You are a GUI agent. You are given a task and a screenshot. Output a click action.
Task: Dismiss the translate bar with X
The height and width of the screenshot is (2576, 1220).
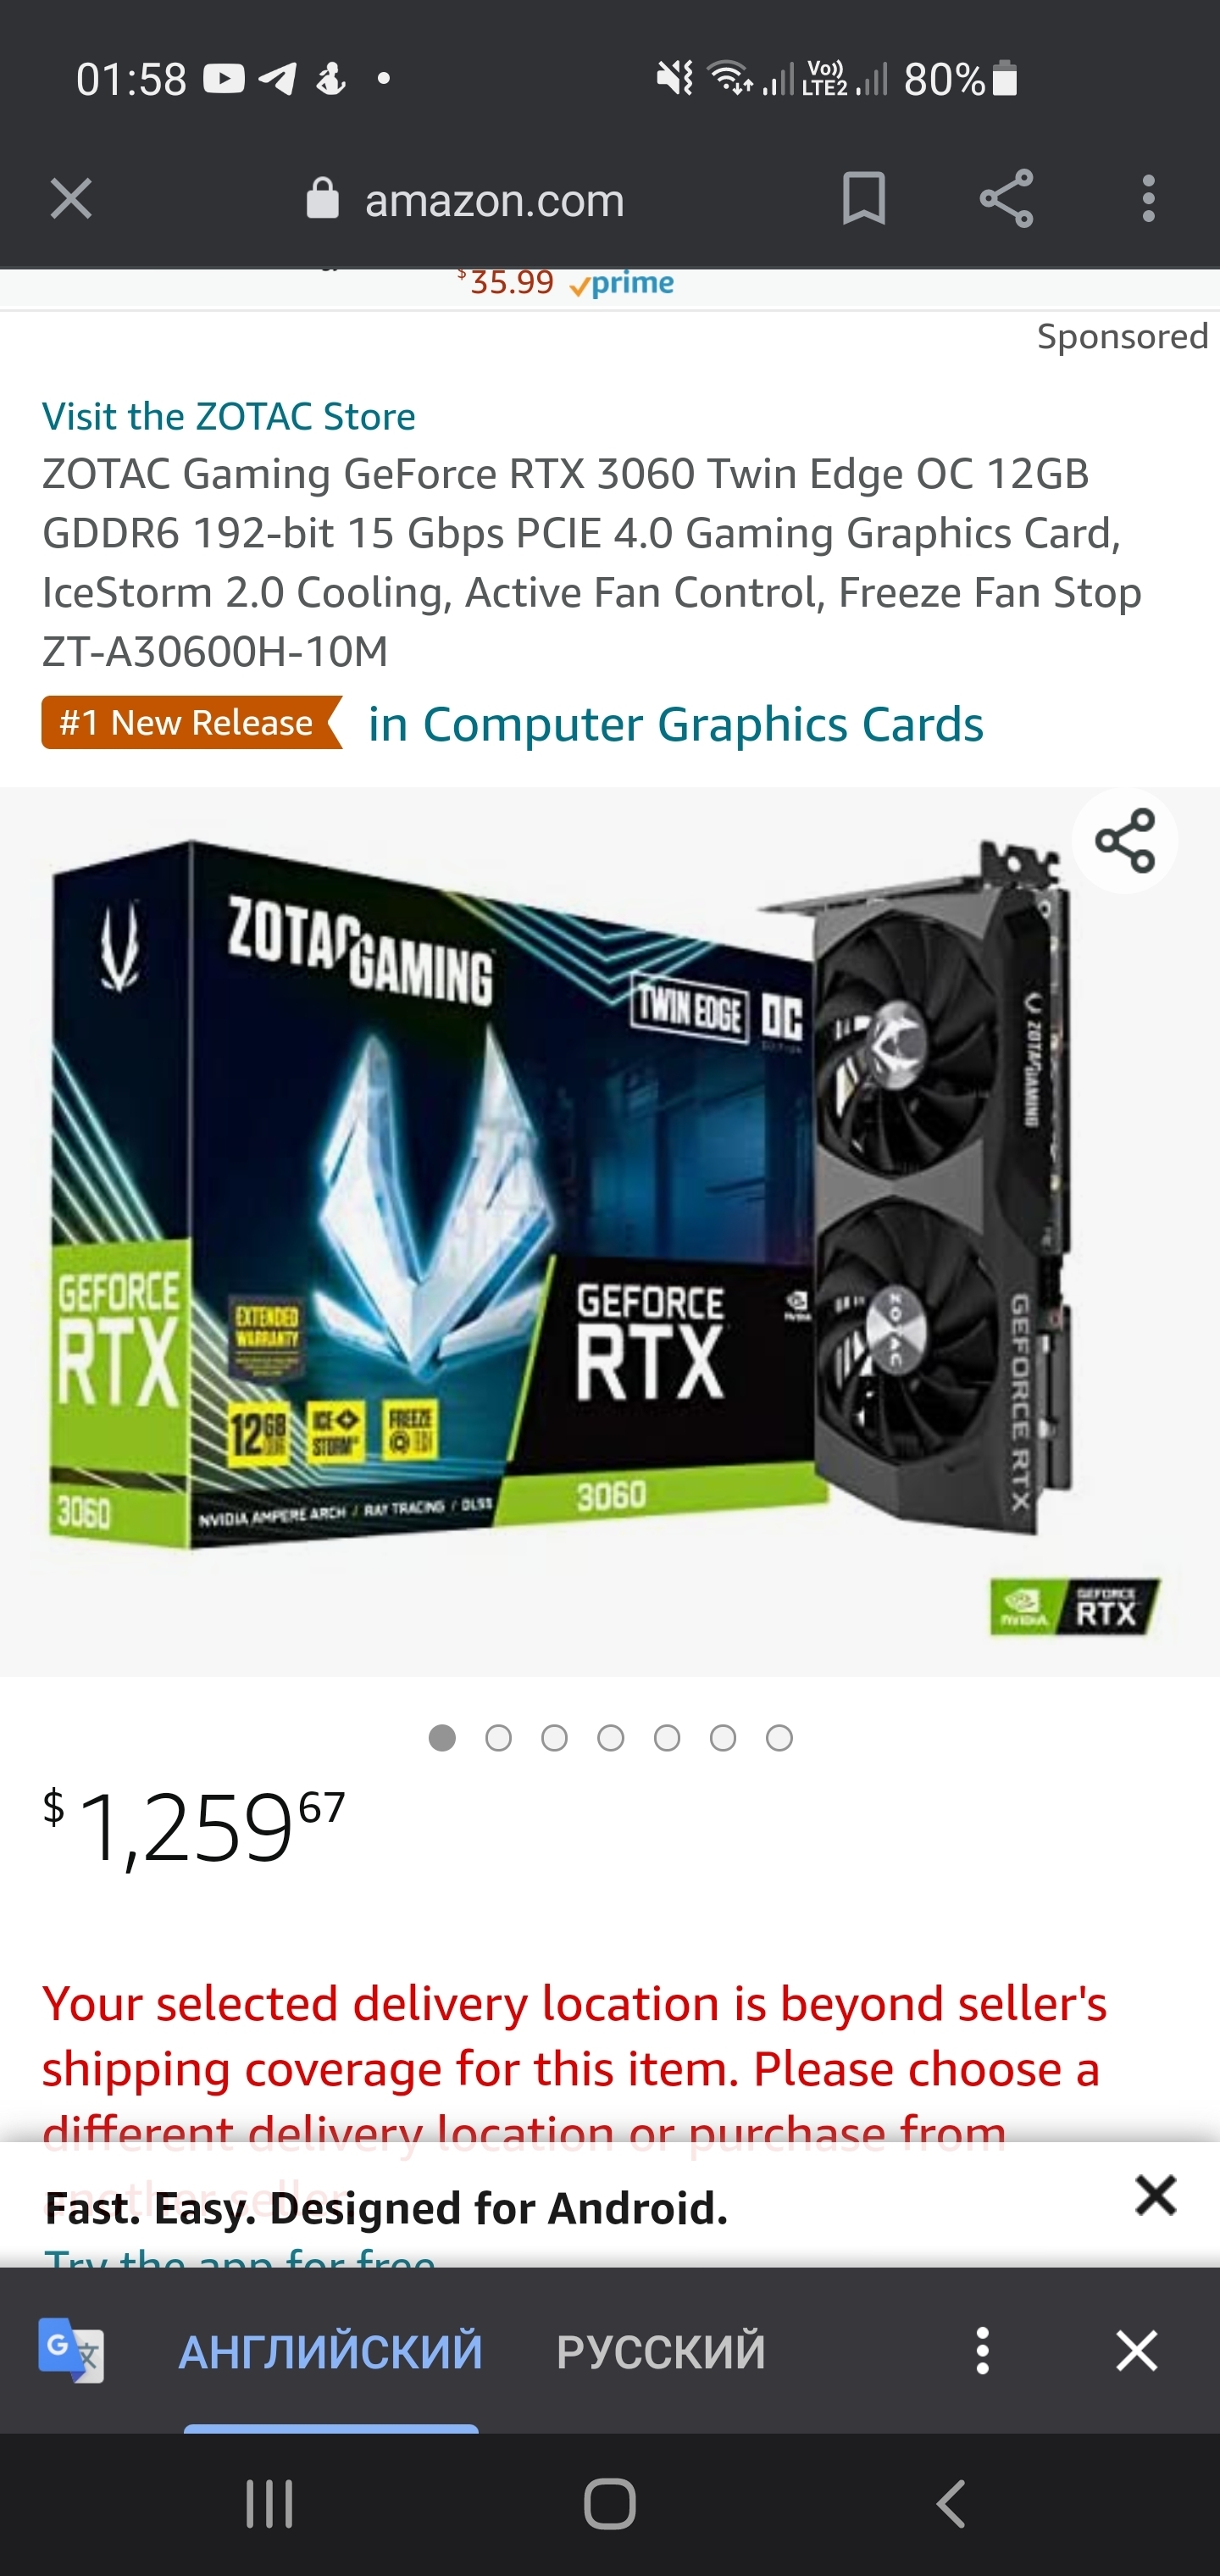(1137, 2349)
